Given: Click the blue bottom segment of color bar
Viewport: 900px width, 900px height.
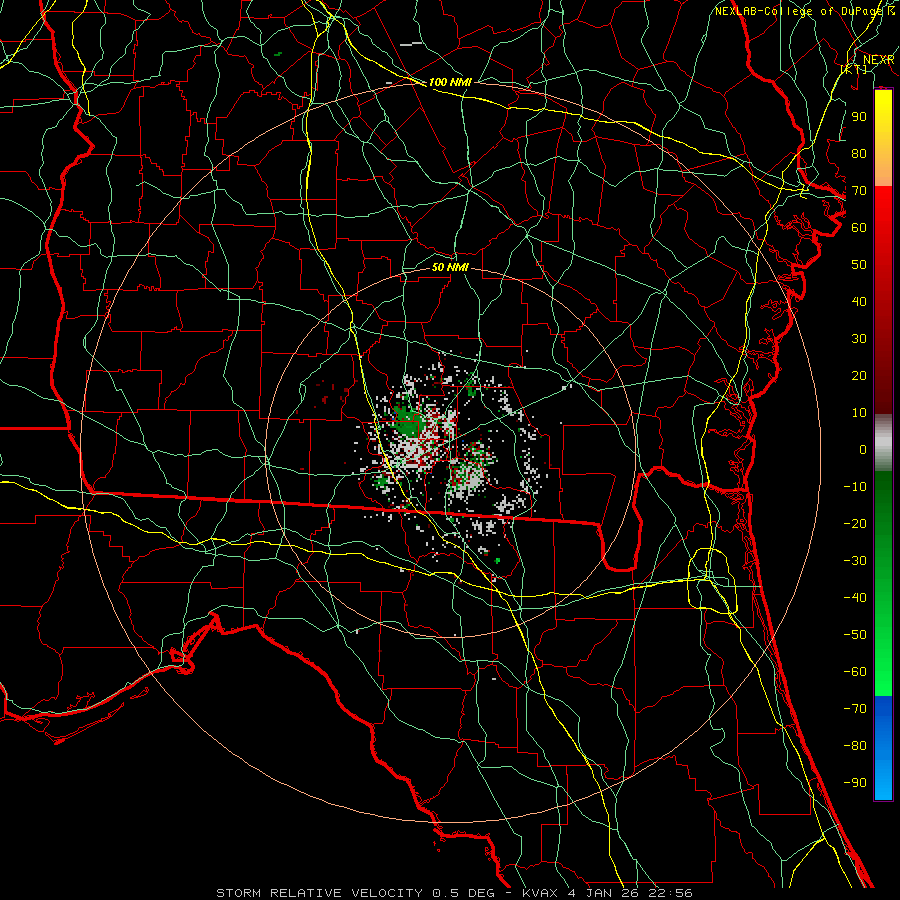Looking at the screenshot, I should click(x=883, y=748).
